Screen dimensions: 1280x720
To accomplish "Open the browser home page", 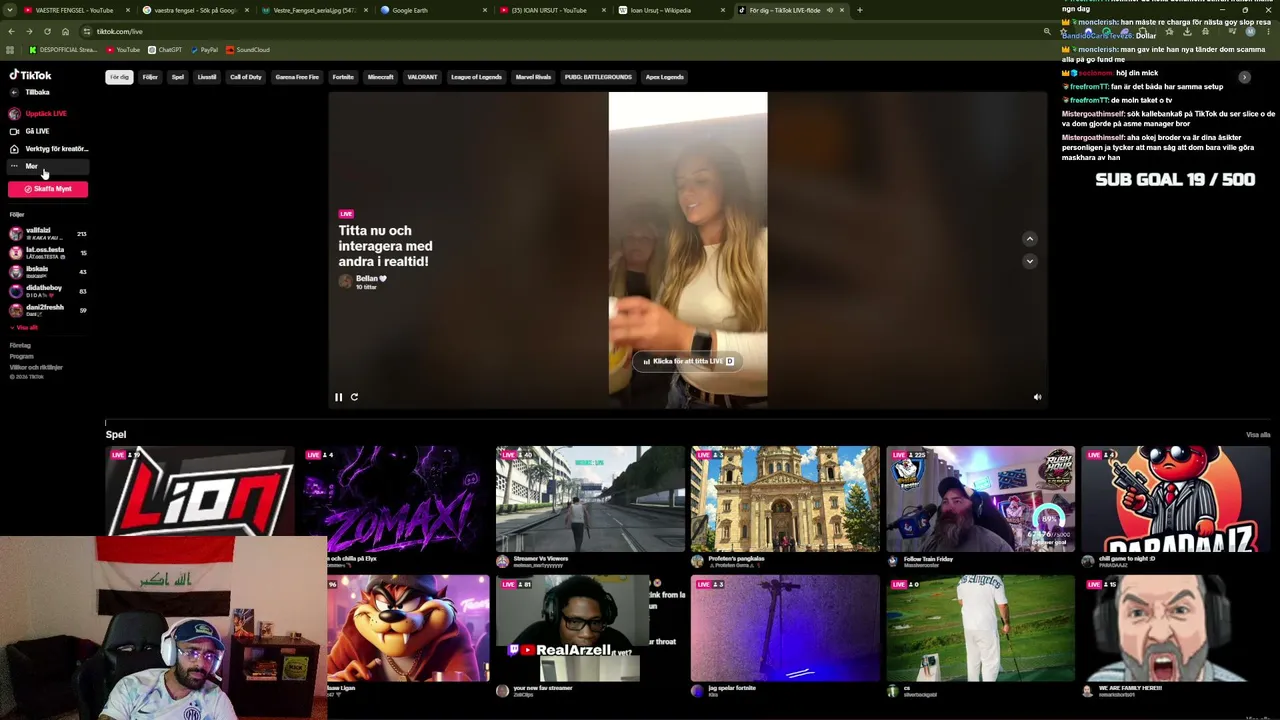I will click(x=65, y=31).
